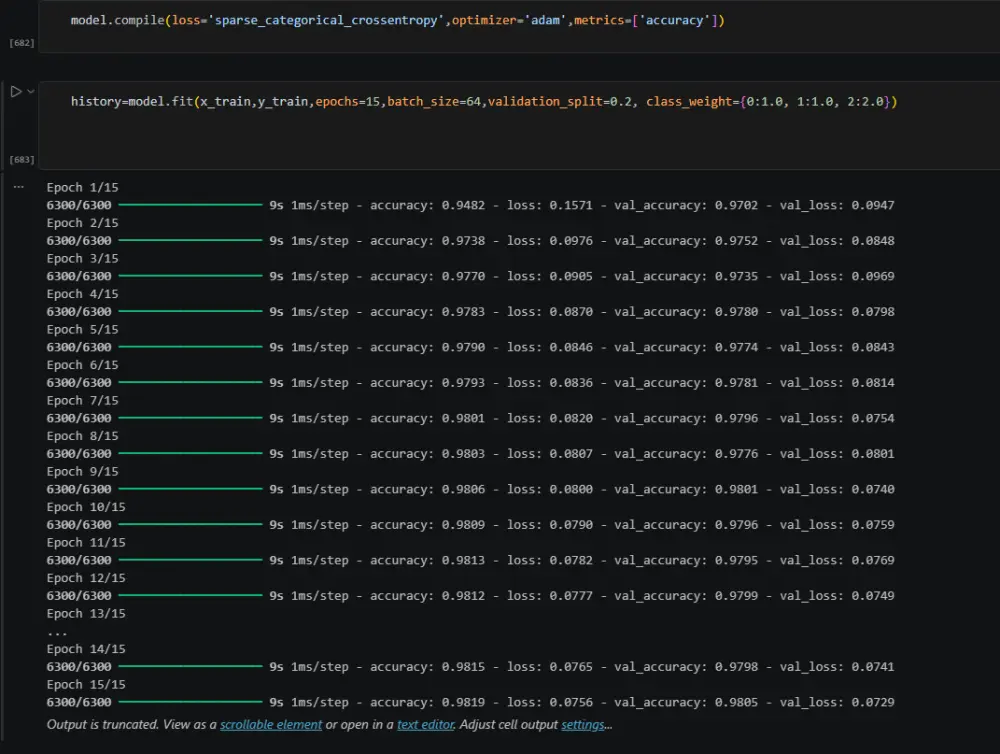The image size is (1000, 754).
Task: Click the 'Epoch 1/15' output line
Action: click(x=82, y=188)
